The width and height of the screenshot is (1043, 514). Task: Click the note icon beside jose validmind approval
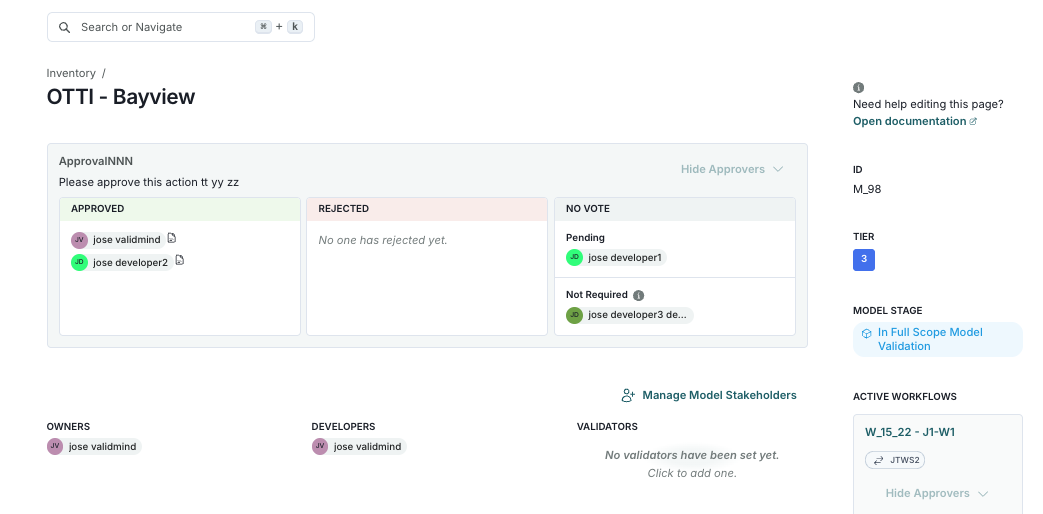(x=172, y=239)
